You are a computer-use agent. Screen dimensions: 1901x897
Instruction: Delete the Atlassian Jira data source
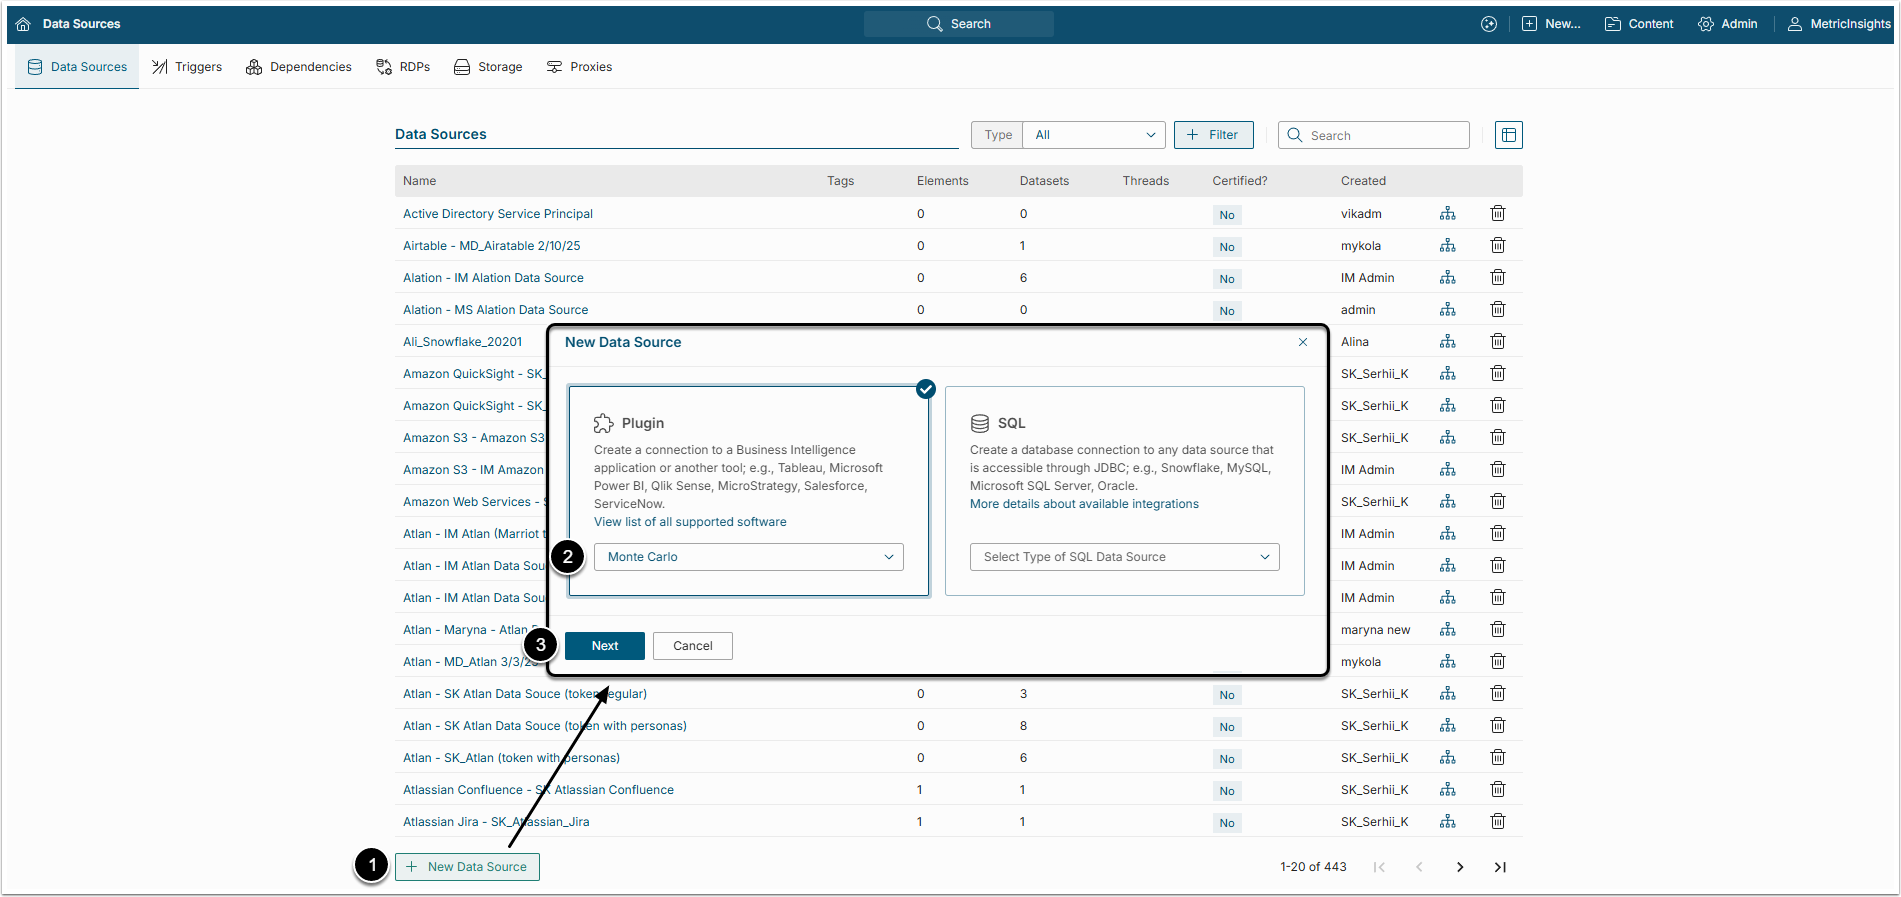[x=1497, y=822]
